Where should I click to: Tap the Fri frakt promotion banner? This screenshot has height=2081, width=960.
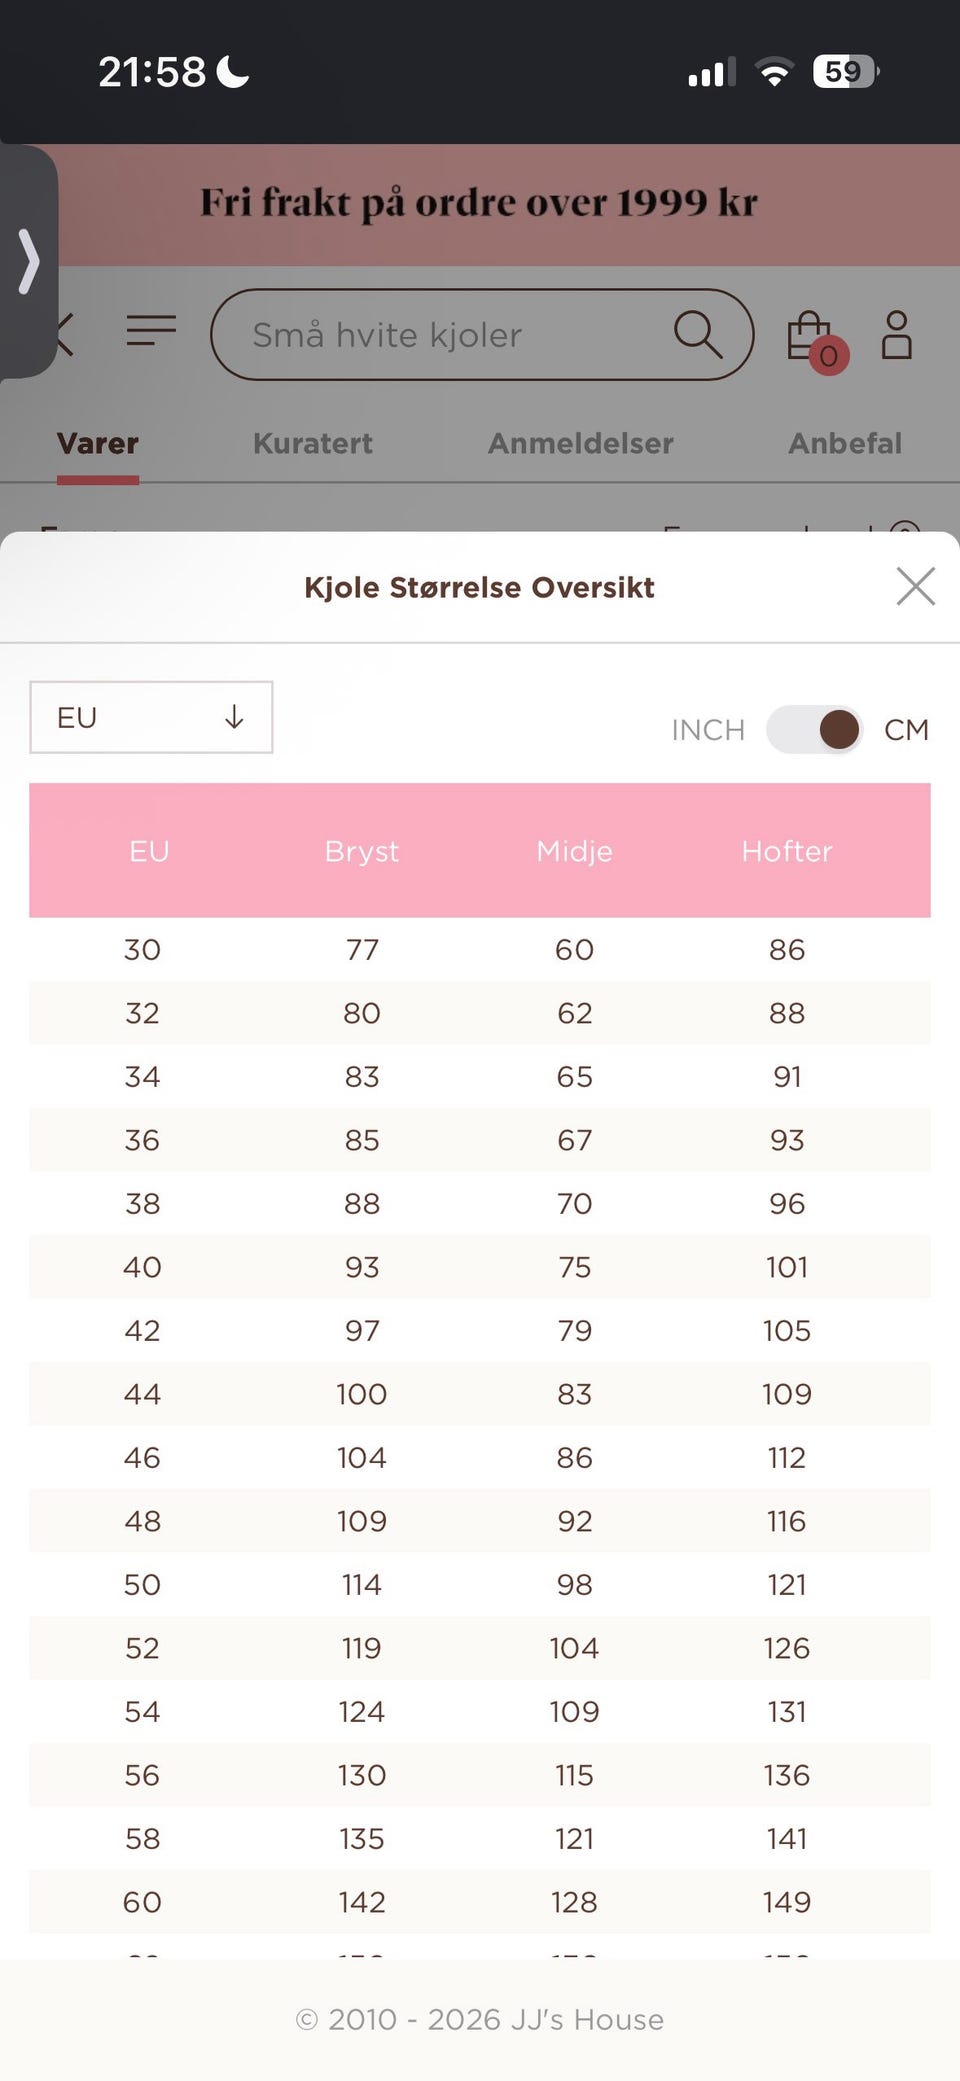click(480, 203)
